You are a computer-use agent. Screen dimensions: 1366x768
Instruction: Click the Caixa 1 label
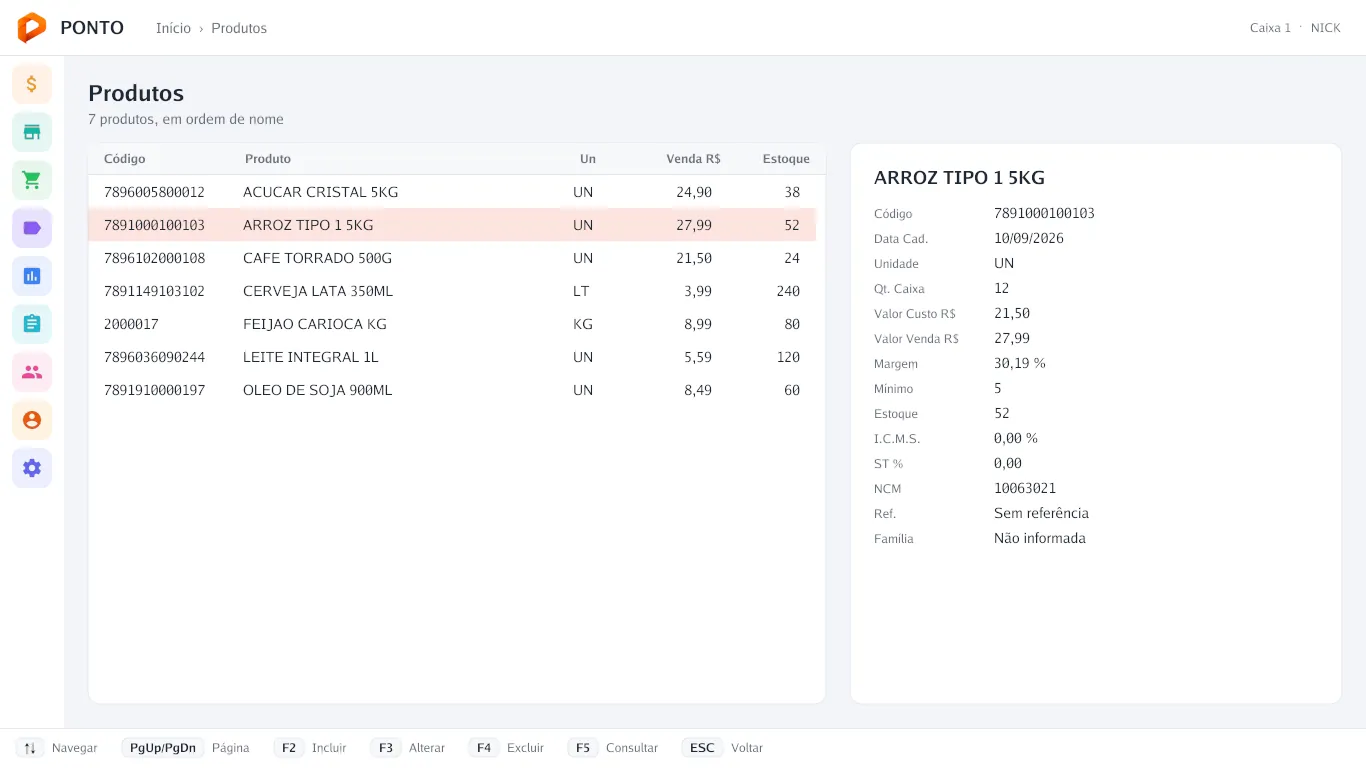pyautogui.click(x=1270, y=28)
